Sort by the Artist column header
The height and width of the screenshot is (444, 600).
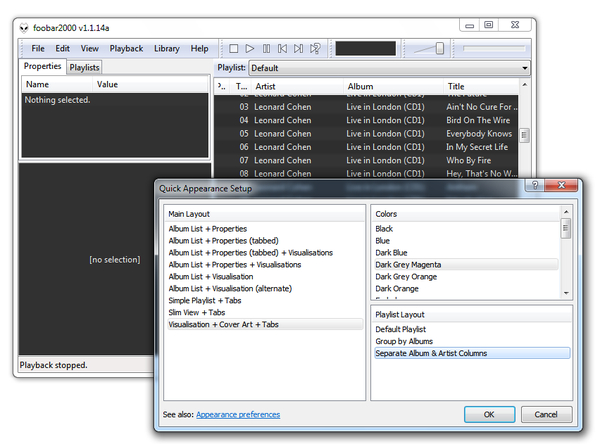click(297, 86)
